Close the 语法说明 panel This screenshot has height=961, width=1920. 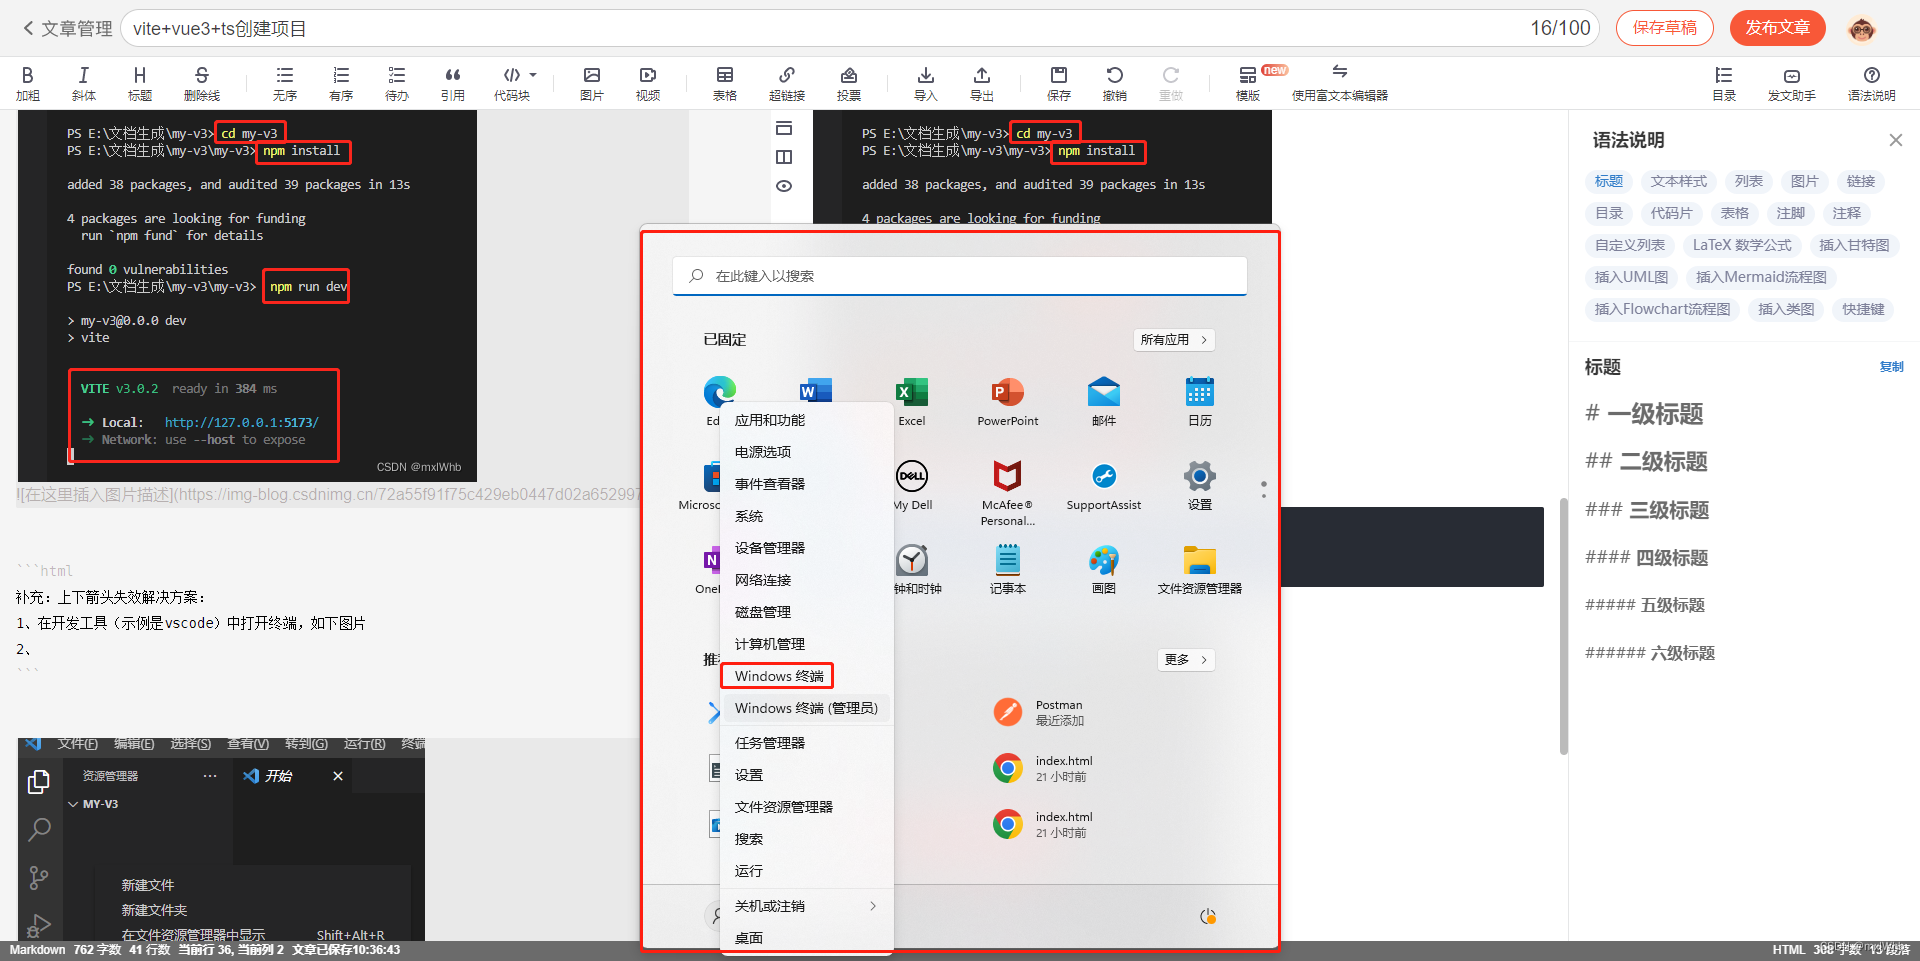[1896, 140]
